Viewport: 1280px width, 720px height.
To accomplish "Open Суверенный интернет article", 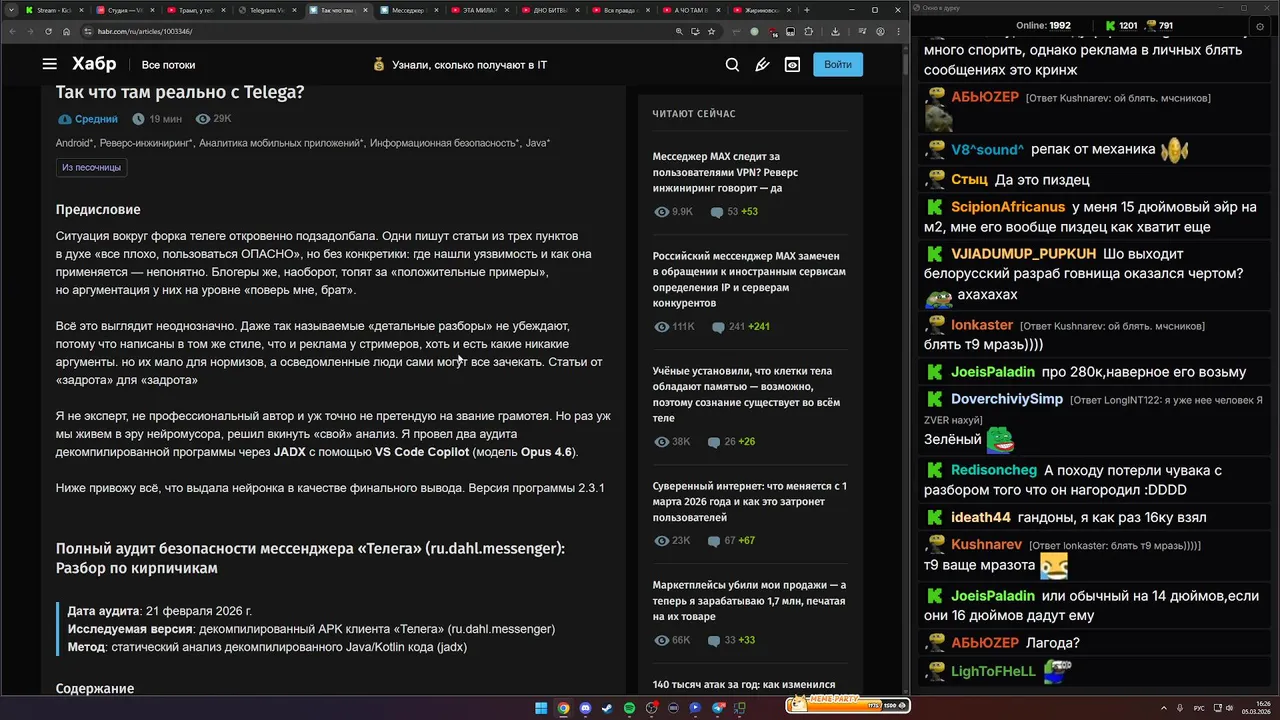I will point(750,502).
